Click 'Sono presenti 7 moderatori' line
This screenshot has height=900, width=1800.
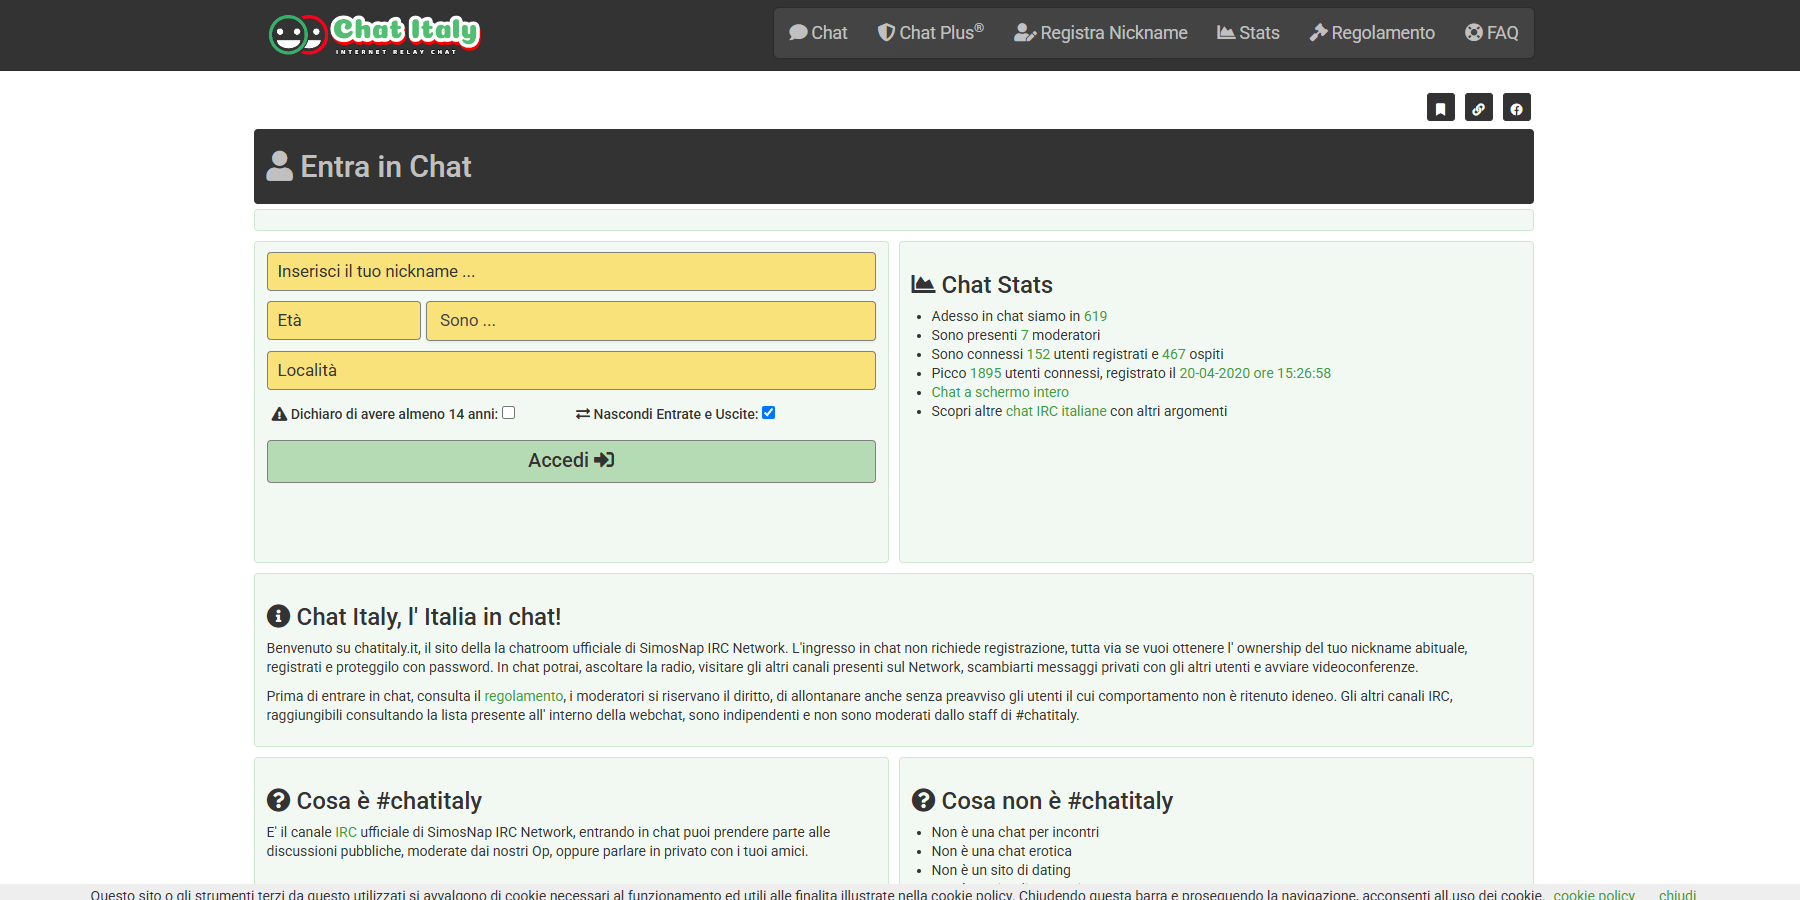point(1015,335)
